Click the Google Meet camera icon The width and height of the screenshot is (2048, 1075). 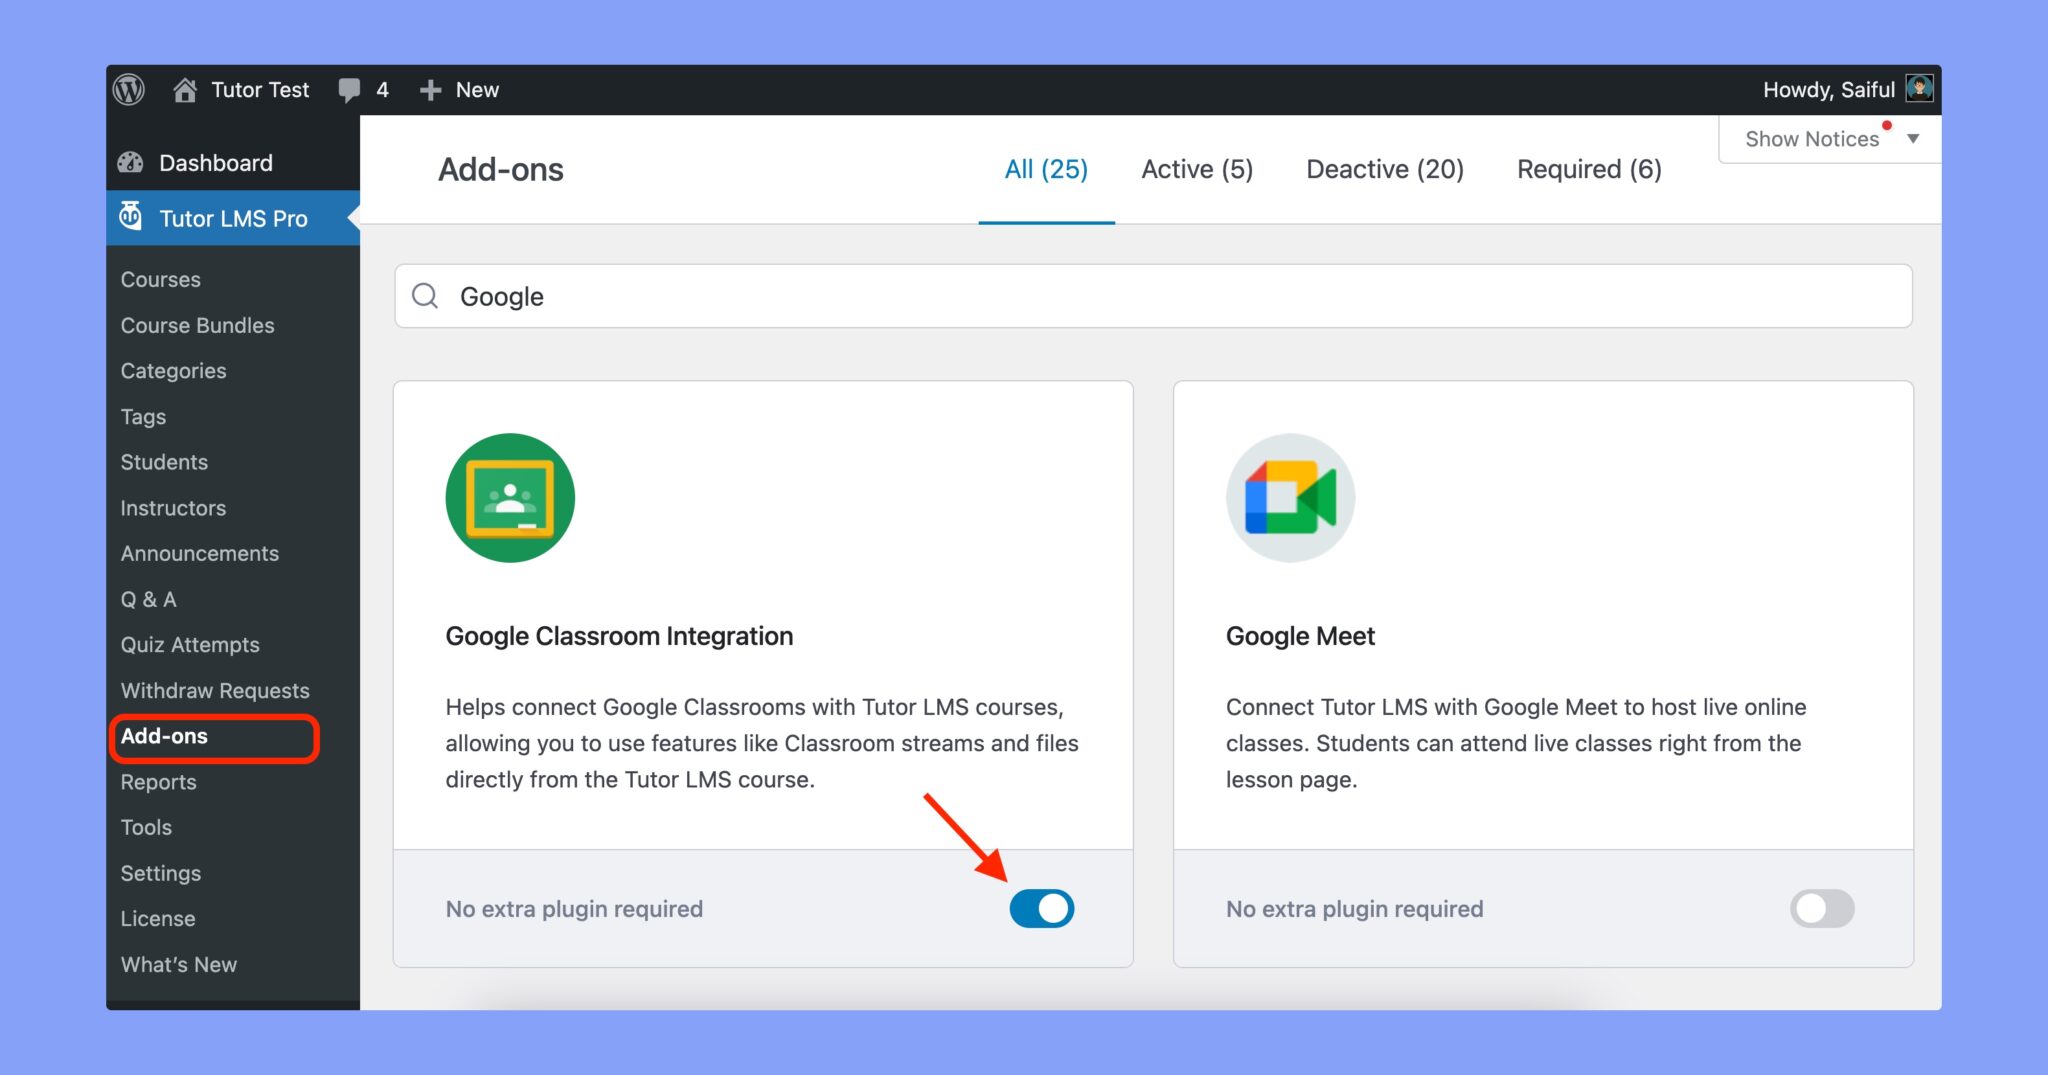tap(1290, 497)
